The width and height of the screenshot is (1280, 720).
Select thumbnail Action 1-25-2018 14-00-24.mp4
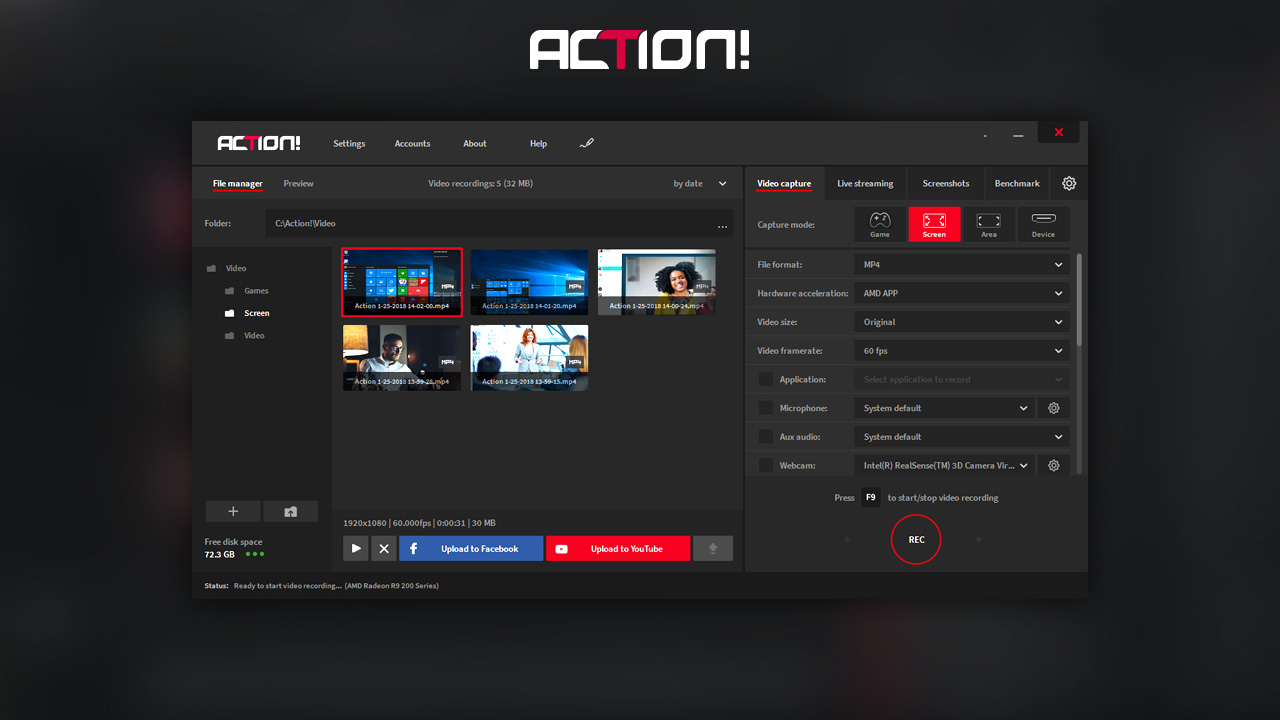coord(657,282)
